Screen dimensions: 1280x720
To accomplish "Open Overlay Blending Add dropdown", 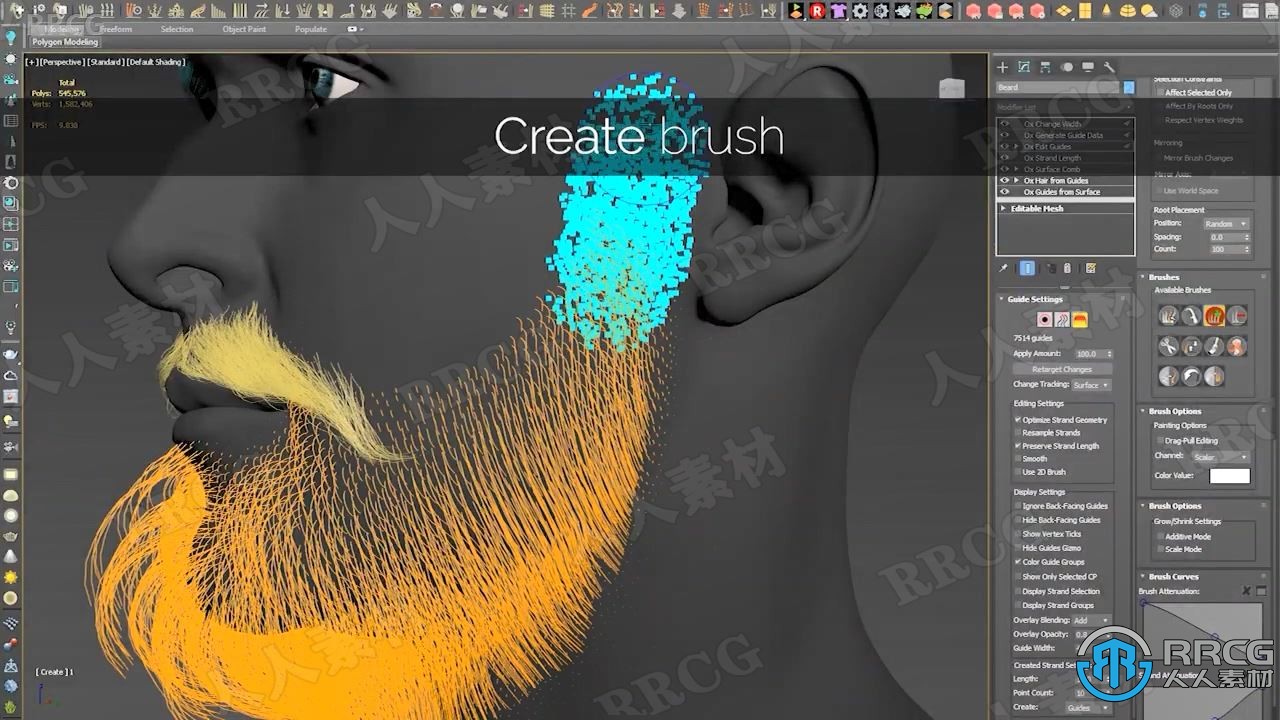I will pos(1090,620).
